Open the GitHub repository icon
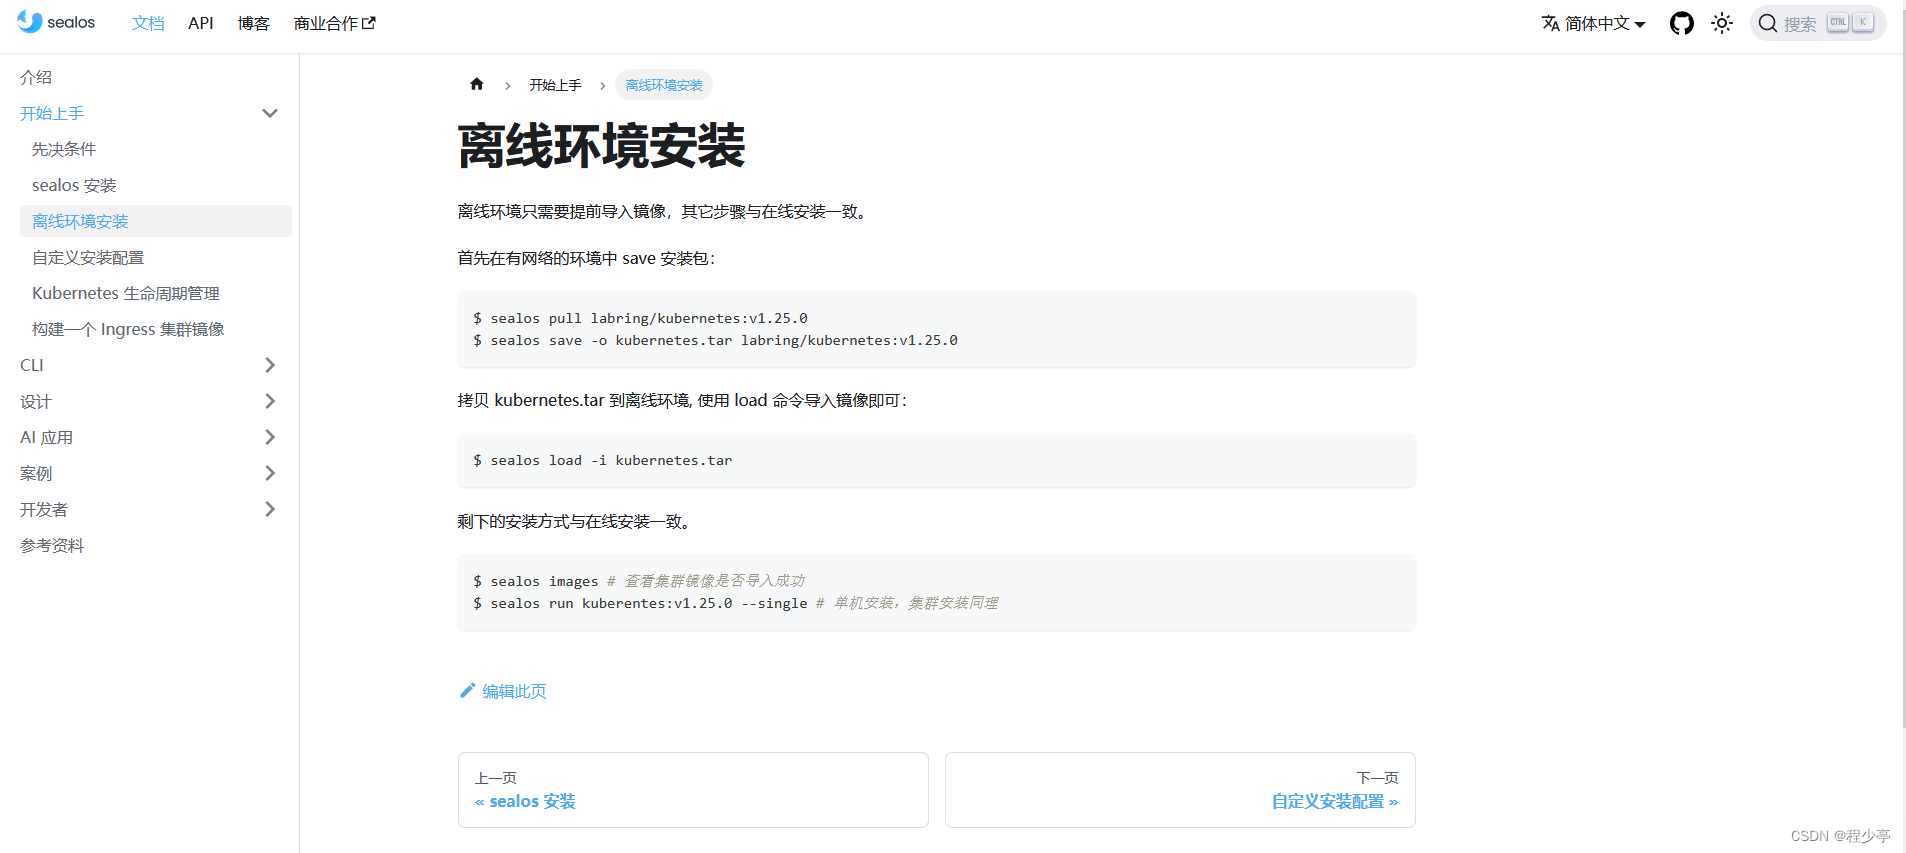 pyautogui.click(x=1682, y=23)
